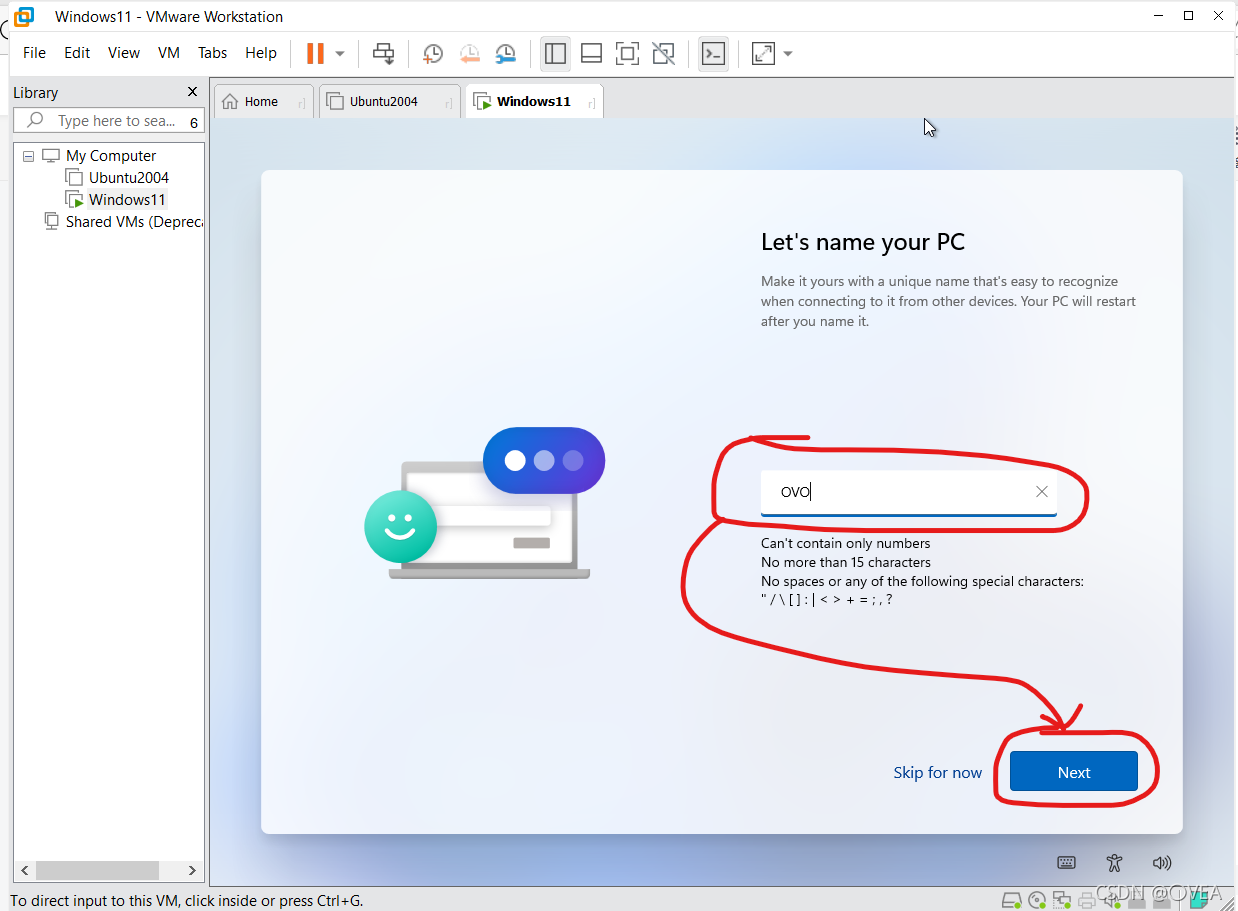
Task: Enter full screen mode icon
Action: [x=627, y=53]
